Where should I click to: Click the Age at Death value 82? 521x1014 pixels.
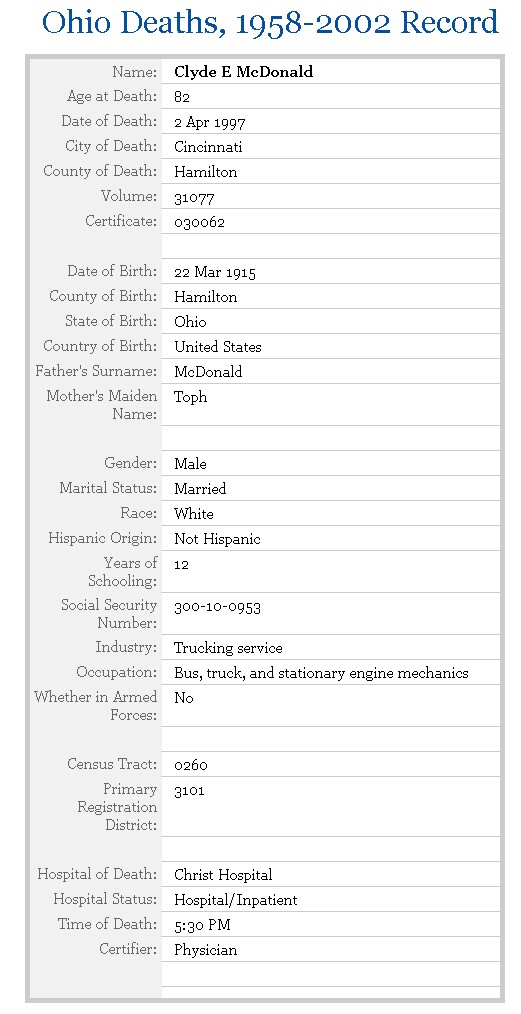coord(182,97)
